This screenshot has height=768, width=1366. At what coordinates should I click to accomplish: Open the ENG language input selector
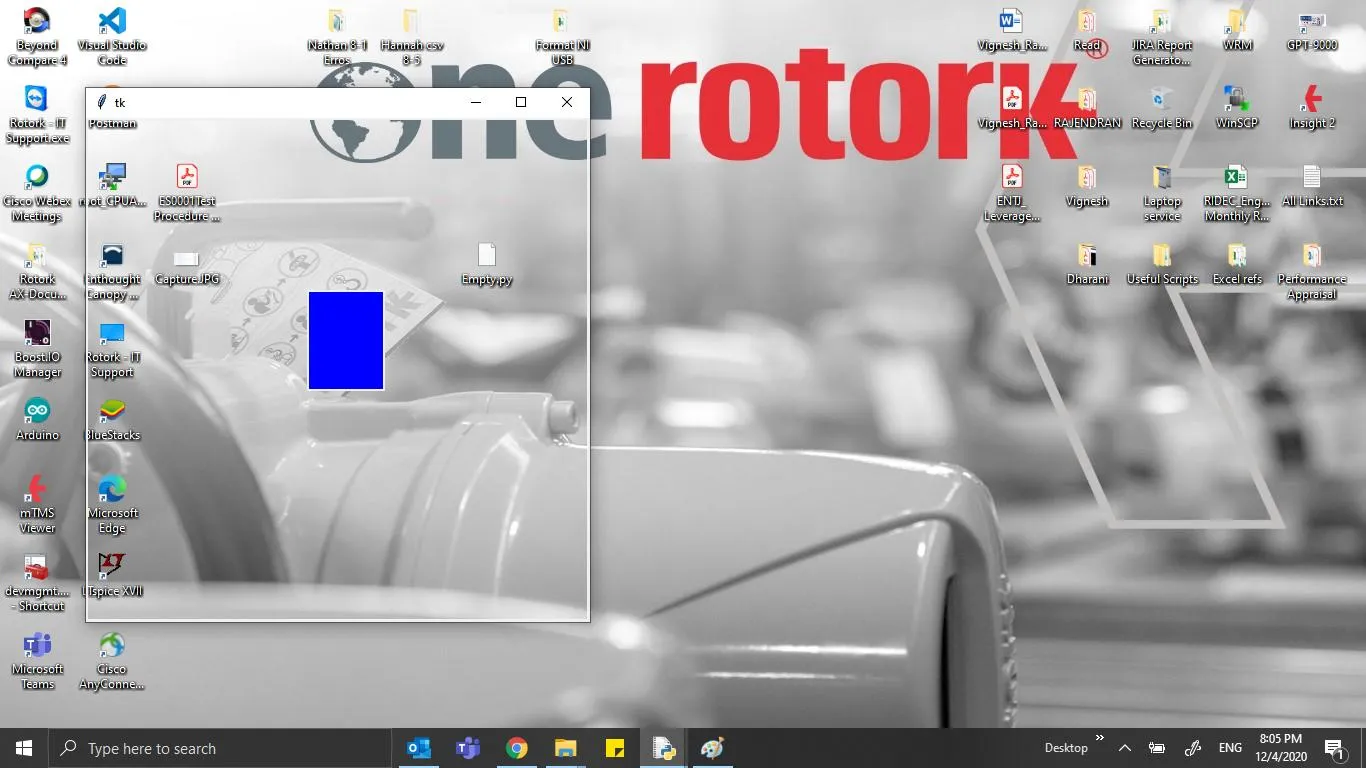(x=1230, y=748)
